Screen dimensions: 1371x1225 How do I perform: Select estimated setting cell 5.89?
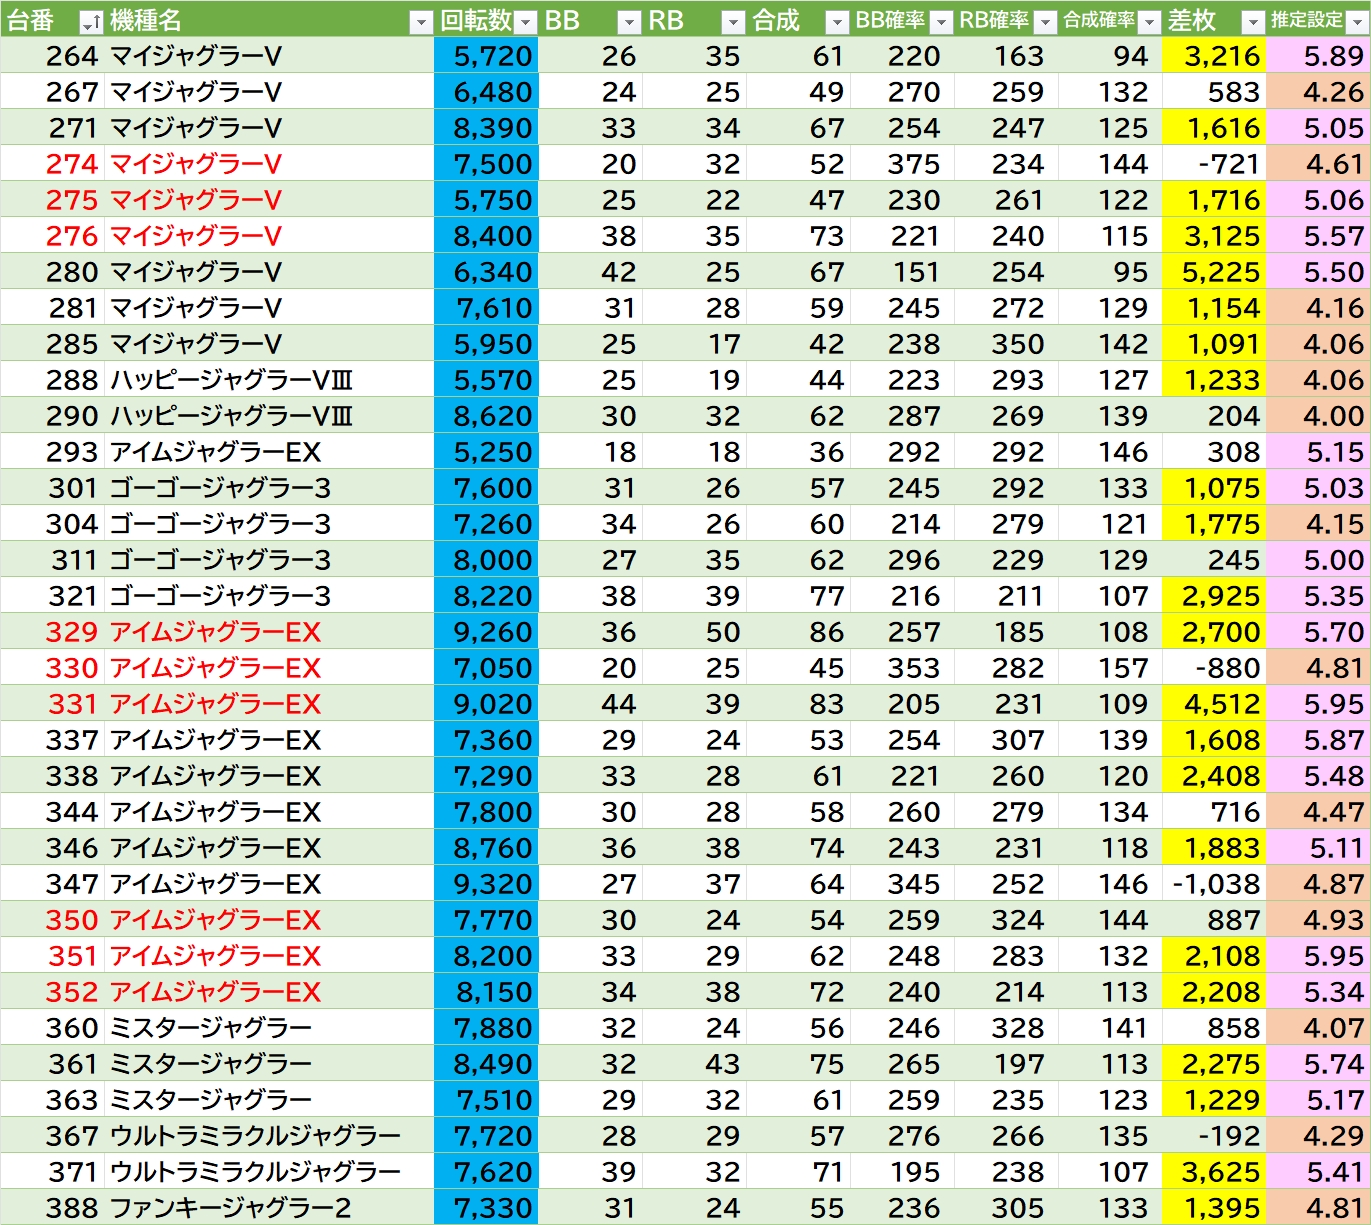click(1318, 56)
